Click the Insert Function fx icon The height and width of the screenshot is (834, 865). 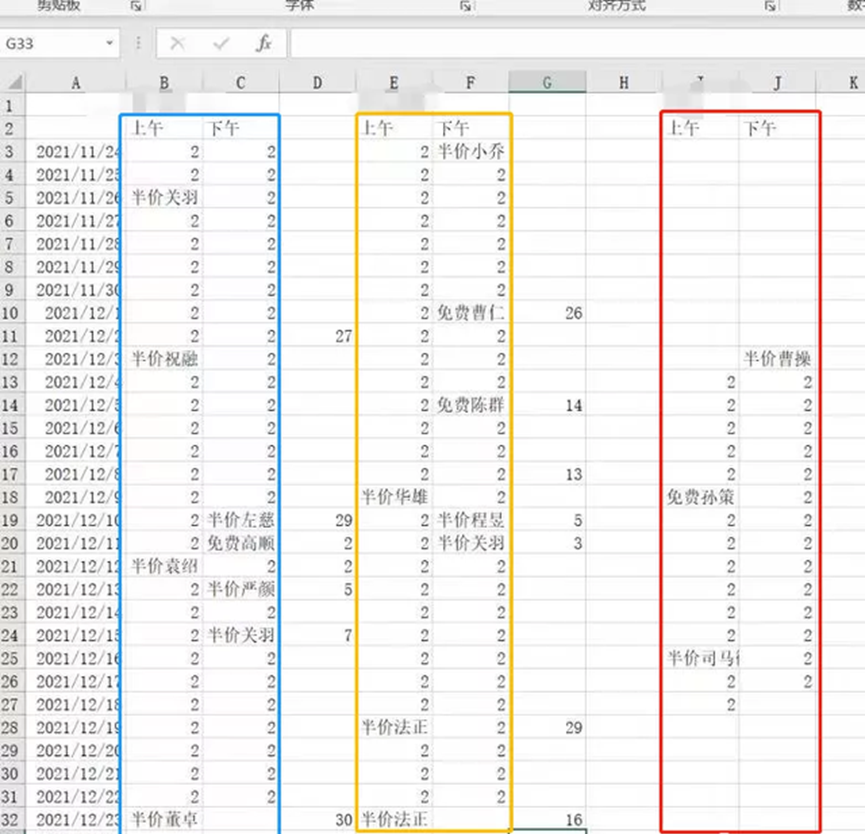[263, 44]
